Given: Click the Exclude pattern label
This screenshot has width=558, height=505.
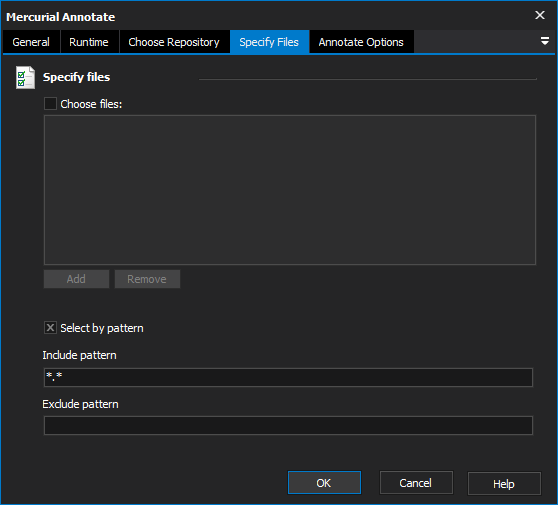Looking at the screenshot, I should click(x=80, y=404).
